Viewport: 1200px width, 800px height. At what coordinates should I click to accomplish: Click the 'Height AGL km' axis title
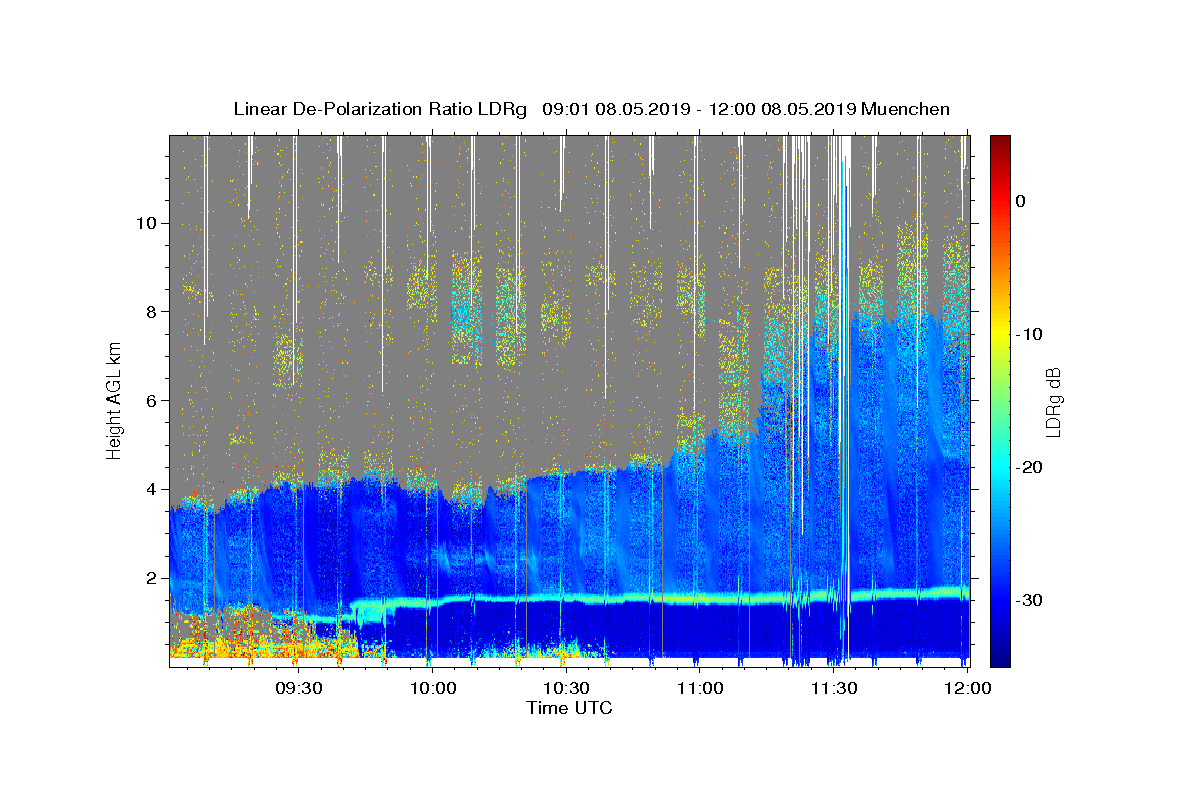coord(114,400)
